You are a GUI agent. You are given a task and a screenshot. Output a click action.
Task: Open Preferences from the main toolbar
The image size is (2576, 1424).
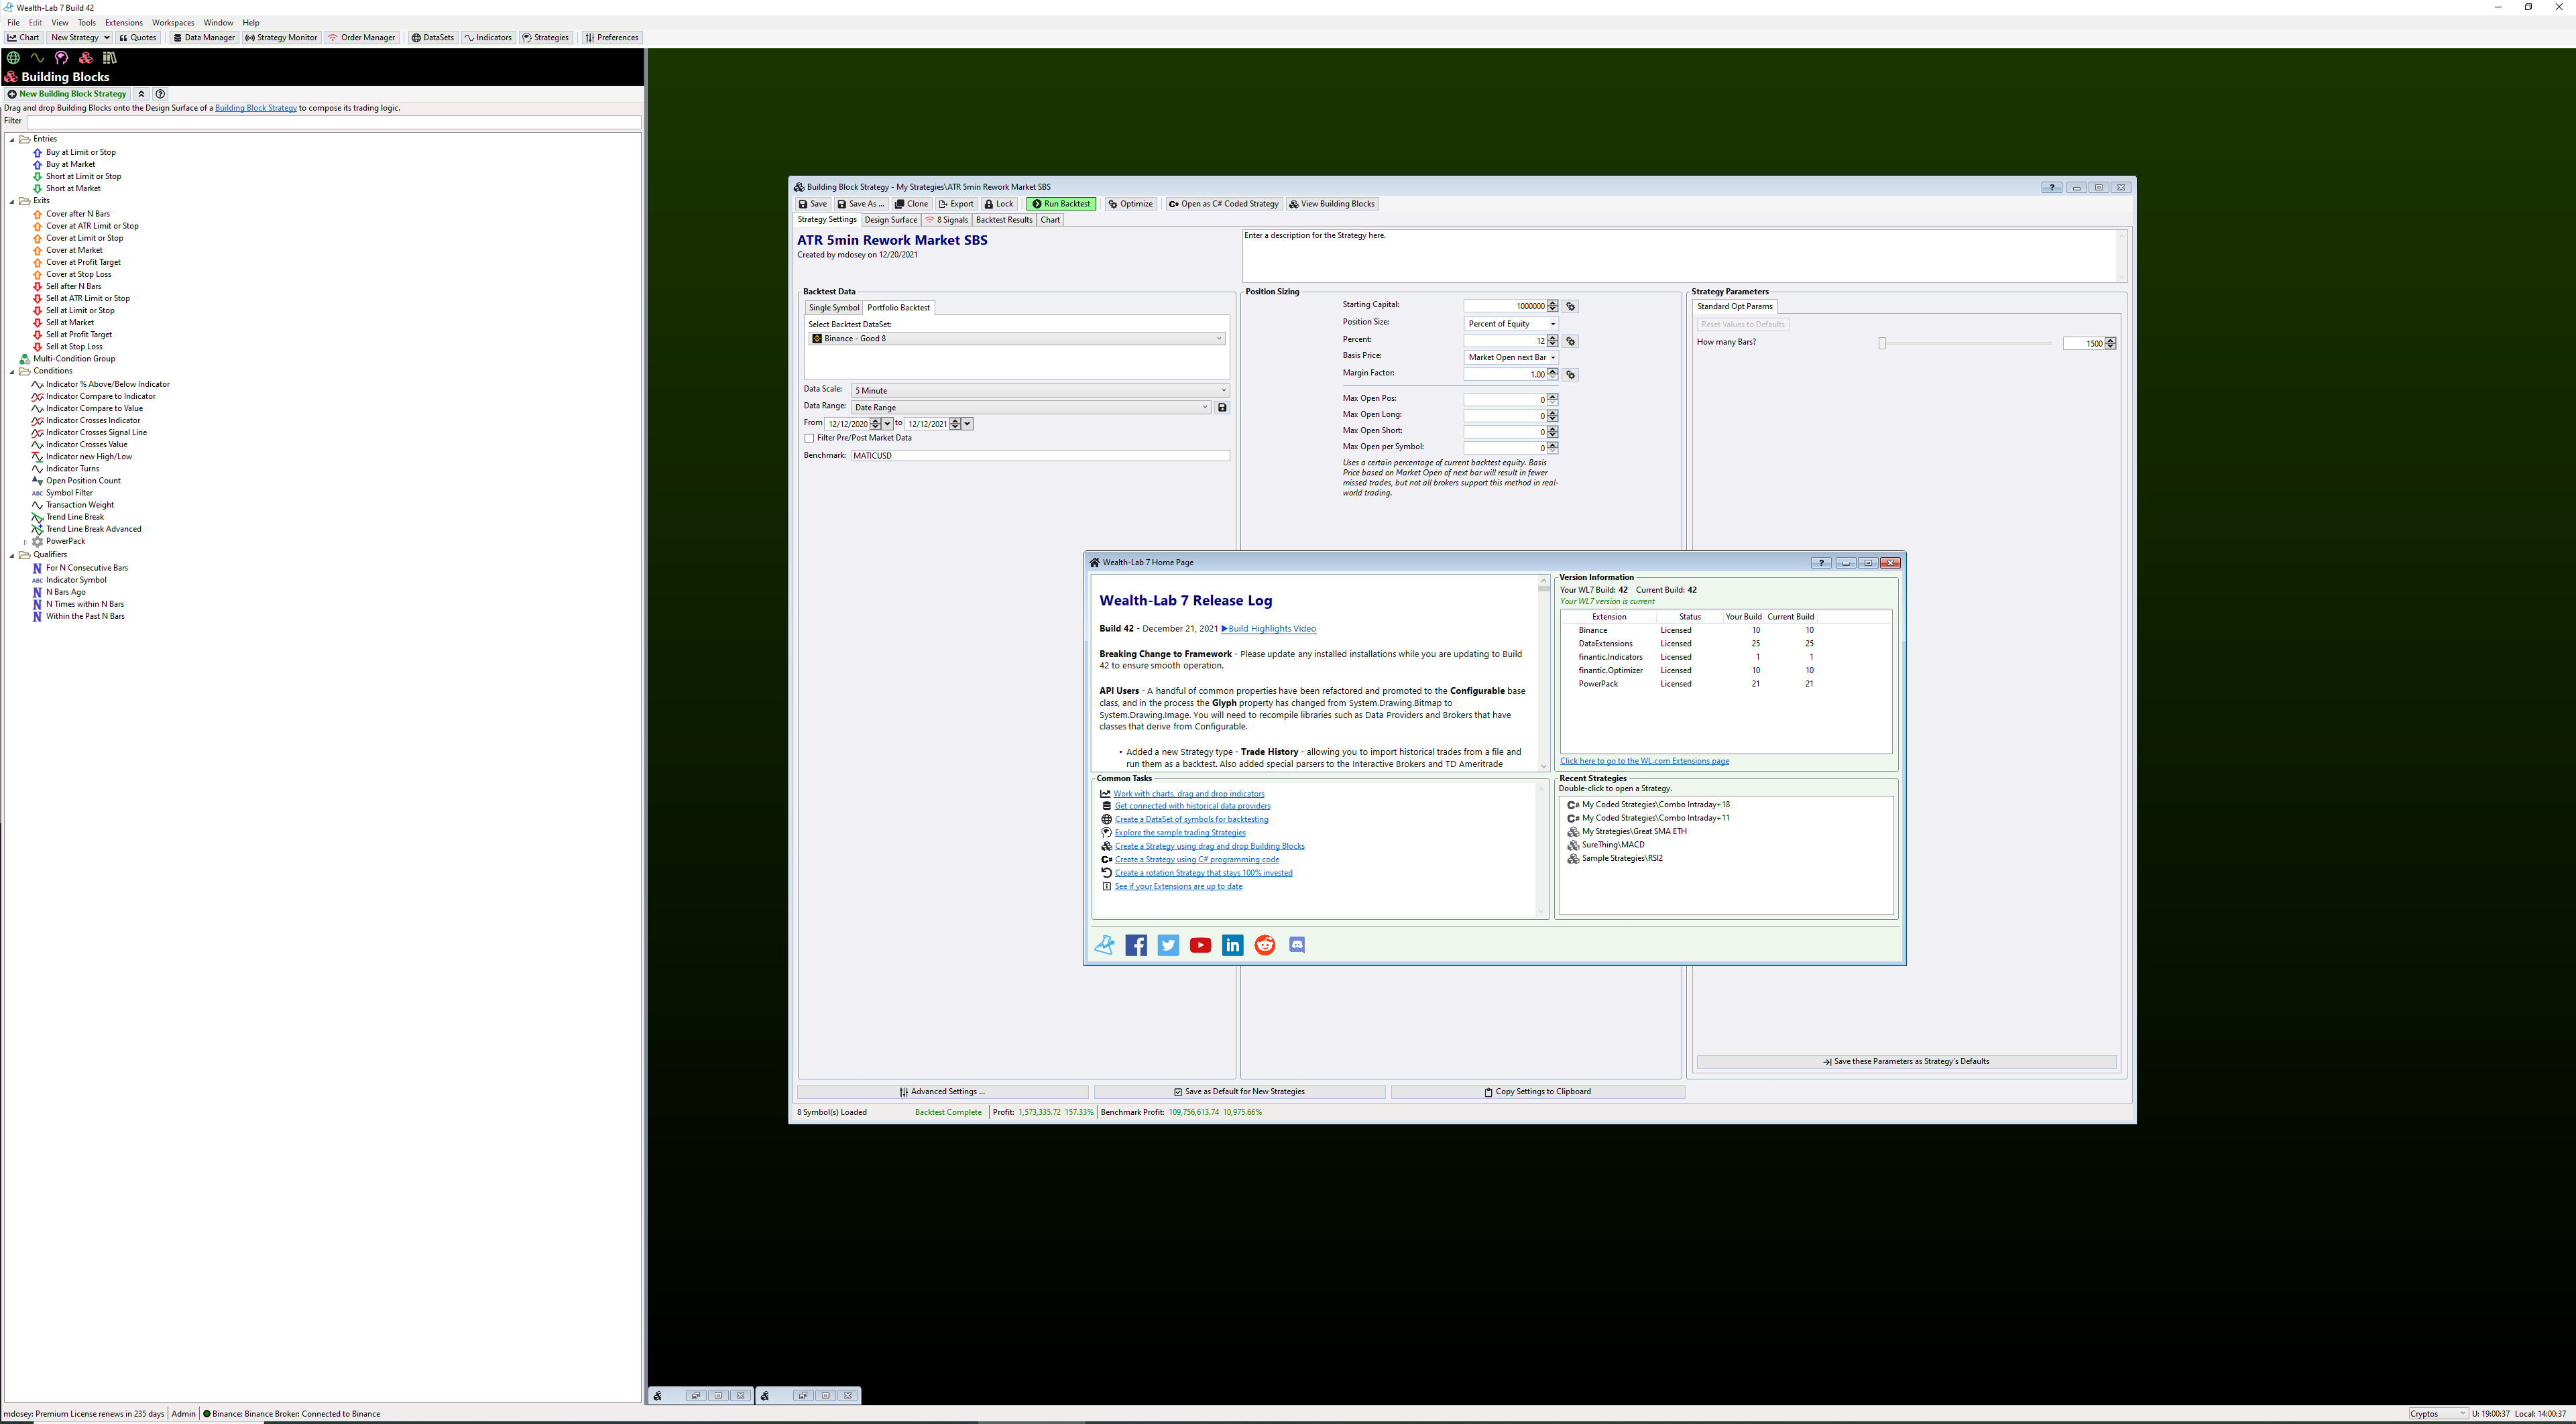click(612, 38)
